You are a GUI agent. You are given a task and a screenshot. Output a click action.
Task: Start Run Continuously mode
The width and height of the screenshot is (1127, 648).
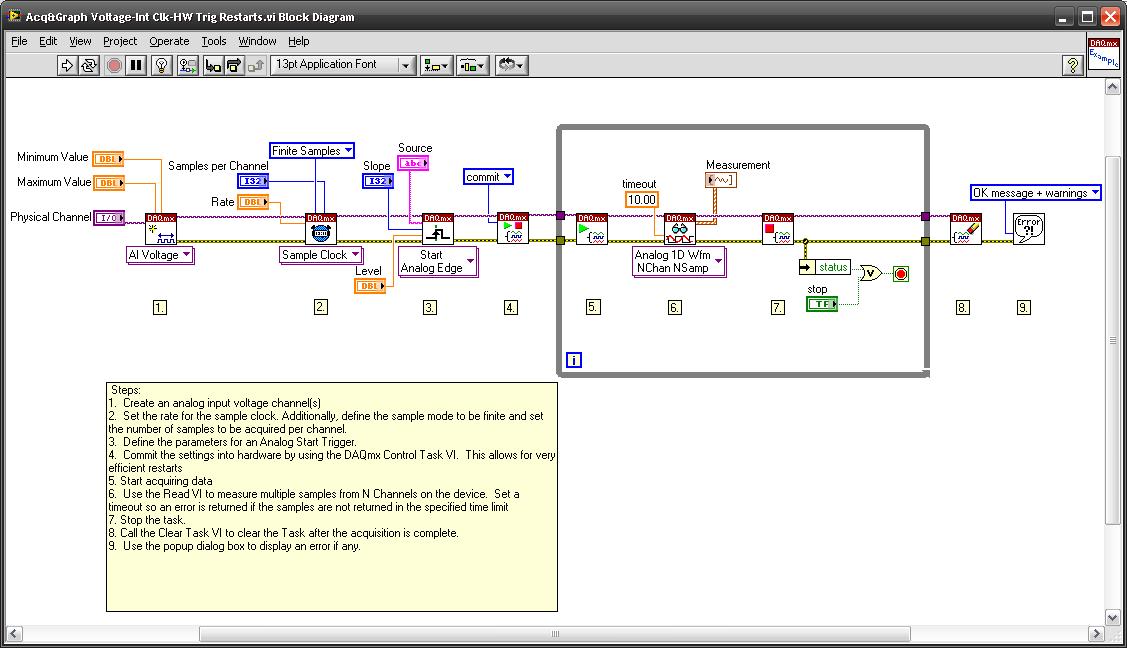pos(89,65)
